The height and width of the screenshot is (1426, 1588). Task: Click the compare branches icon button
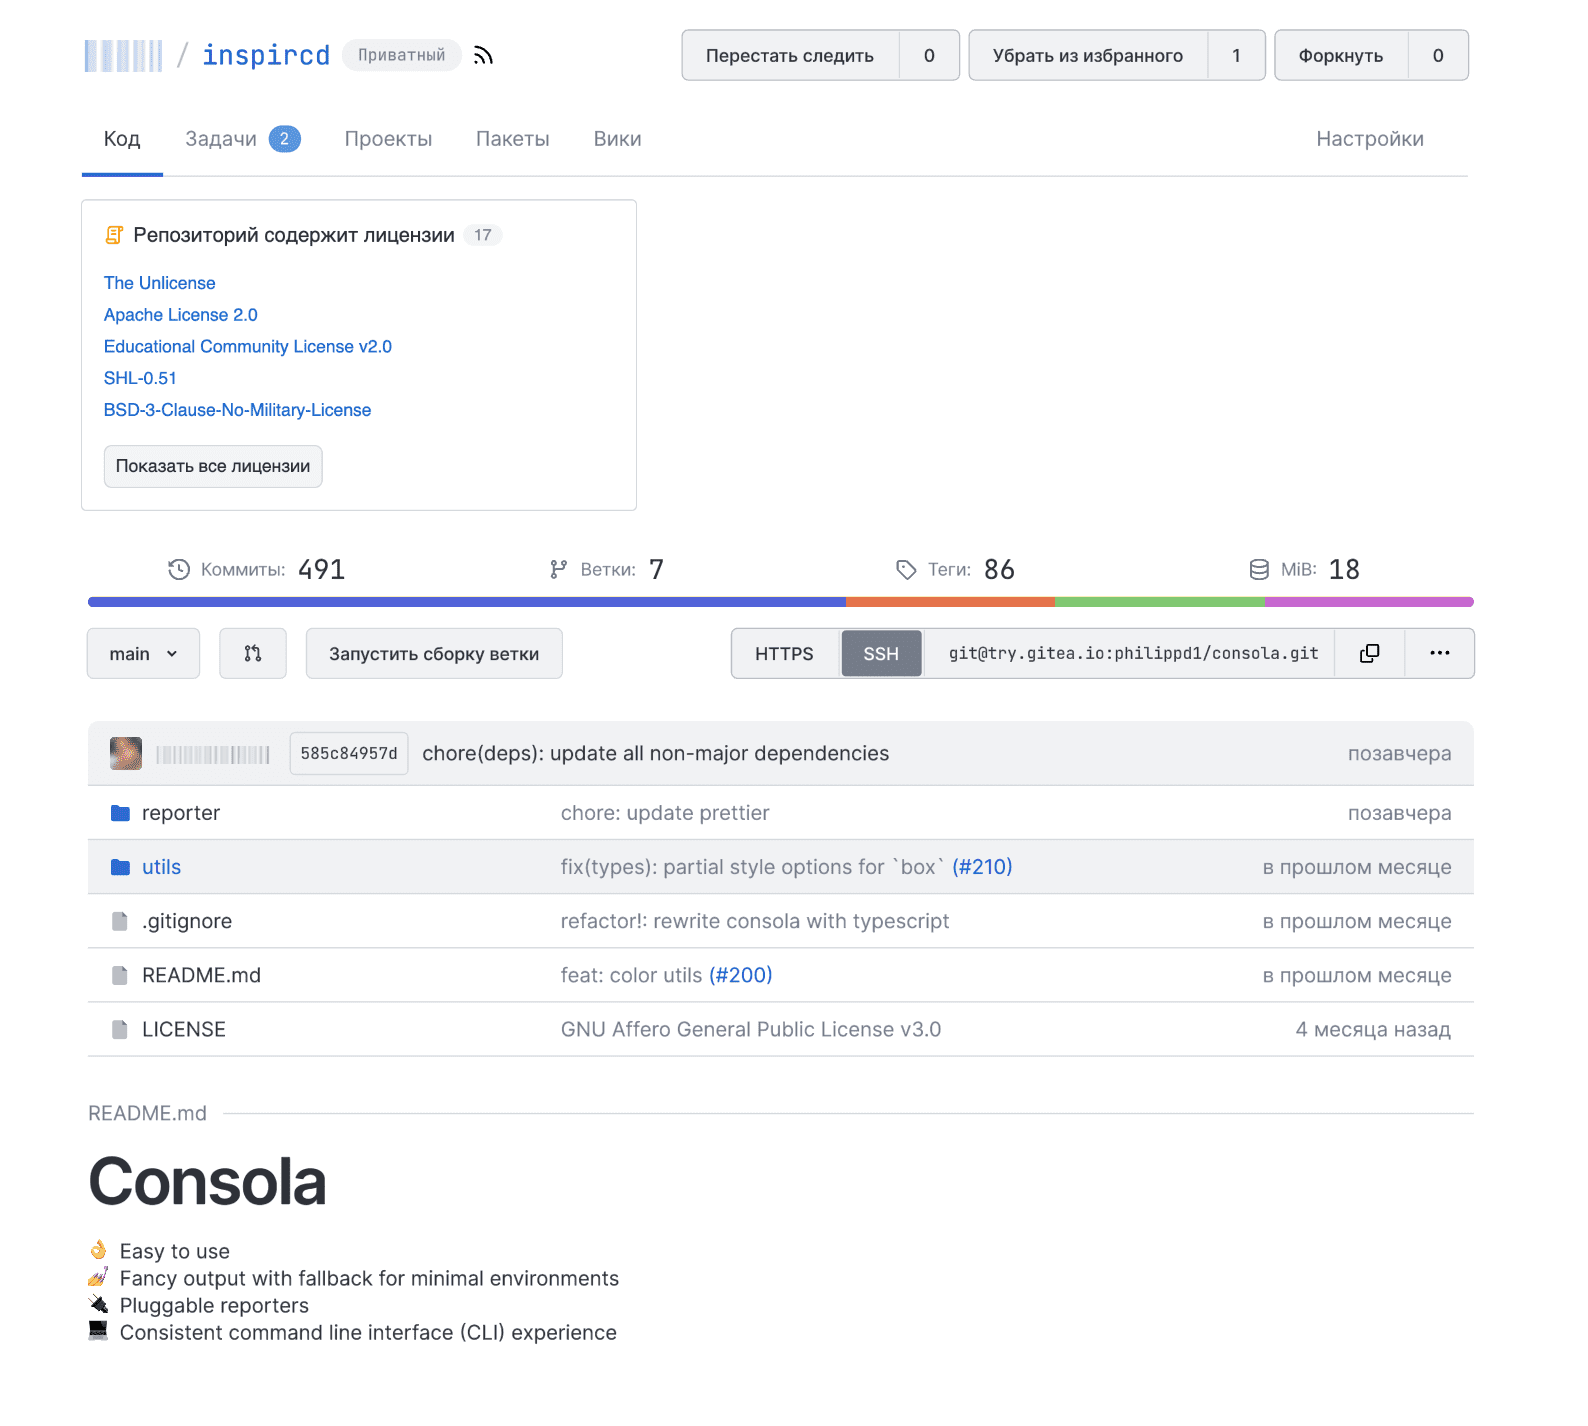coord(253,653)
